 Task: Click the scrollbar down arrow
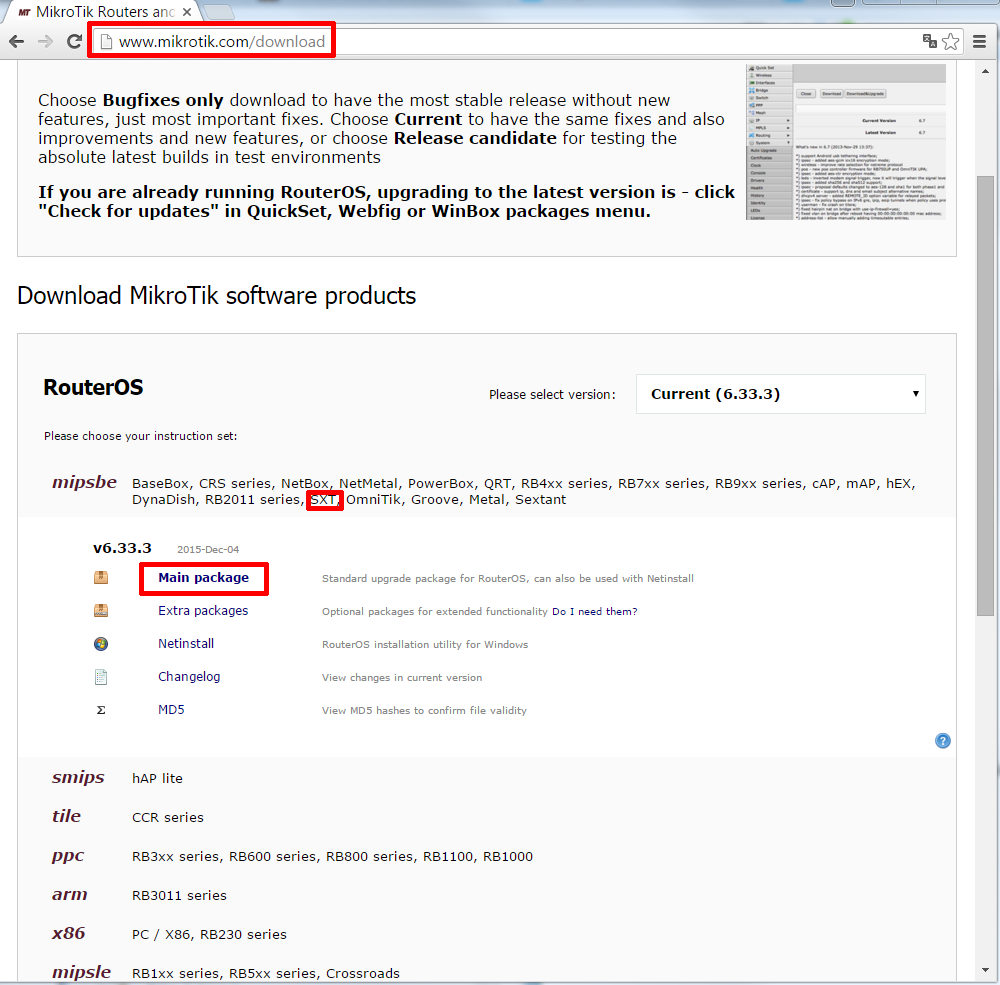pyautogui.click(x=985, y=970)
